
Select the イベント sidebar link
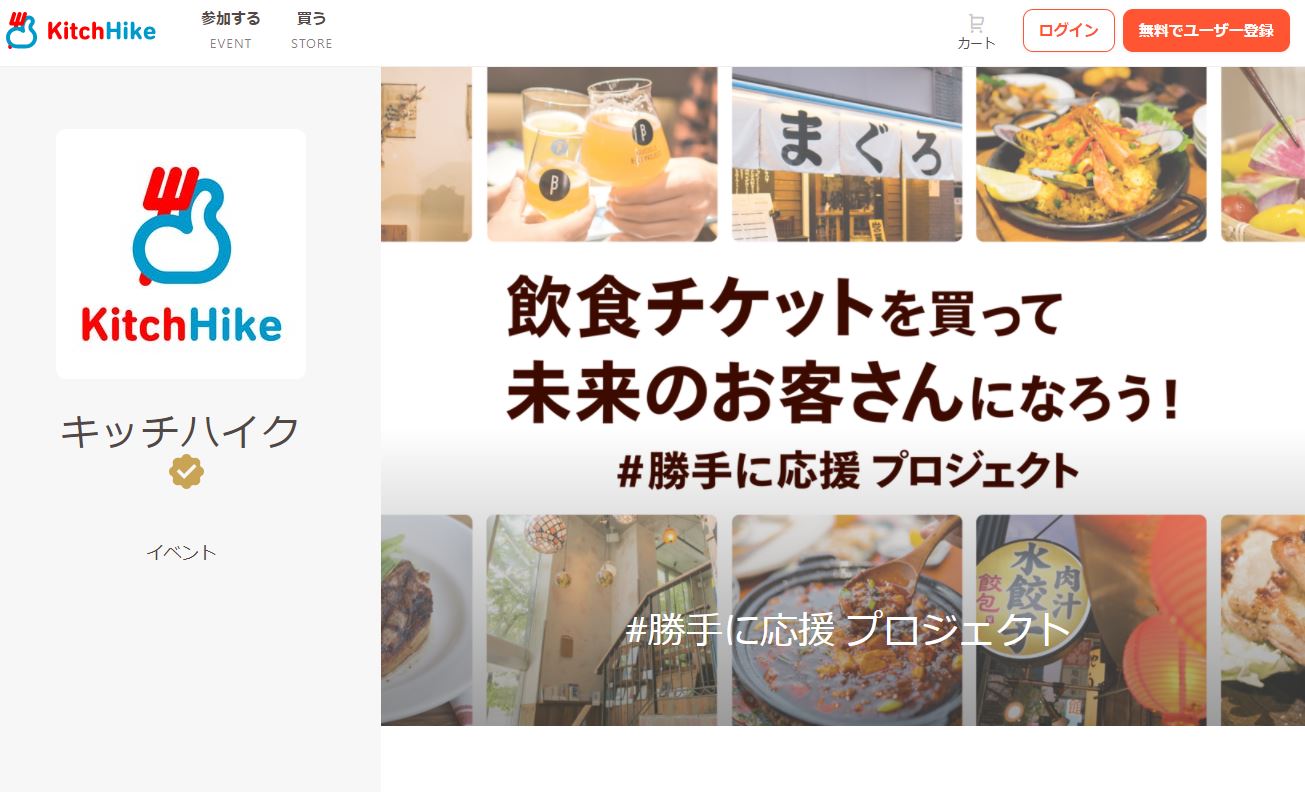(181, 552)
